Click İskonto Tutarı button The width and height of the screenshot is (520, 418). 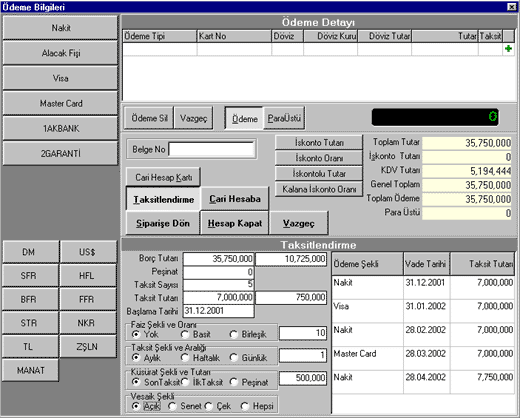319,142
